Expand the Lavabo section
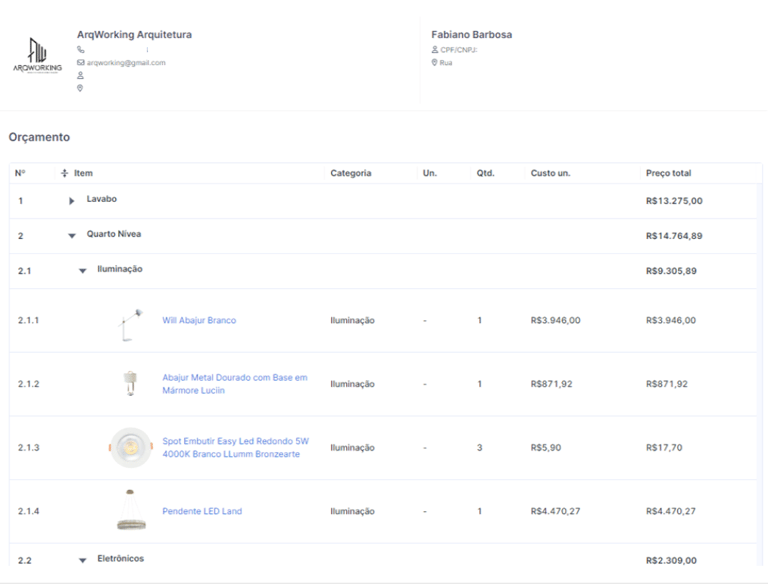The image size is (768, 584). click(72, 201)
